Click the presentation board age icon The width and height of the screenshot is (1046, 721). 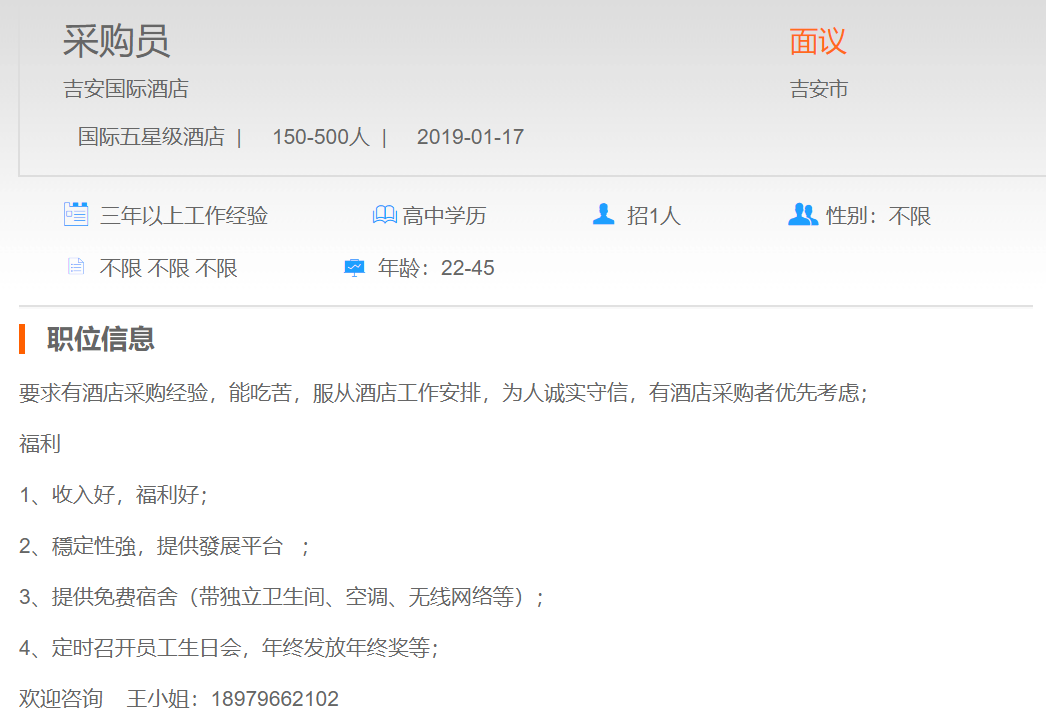[354, 268]
